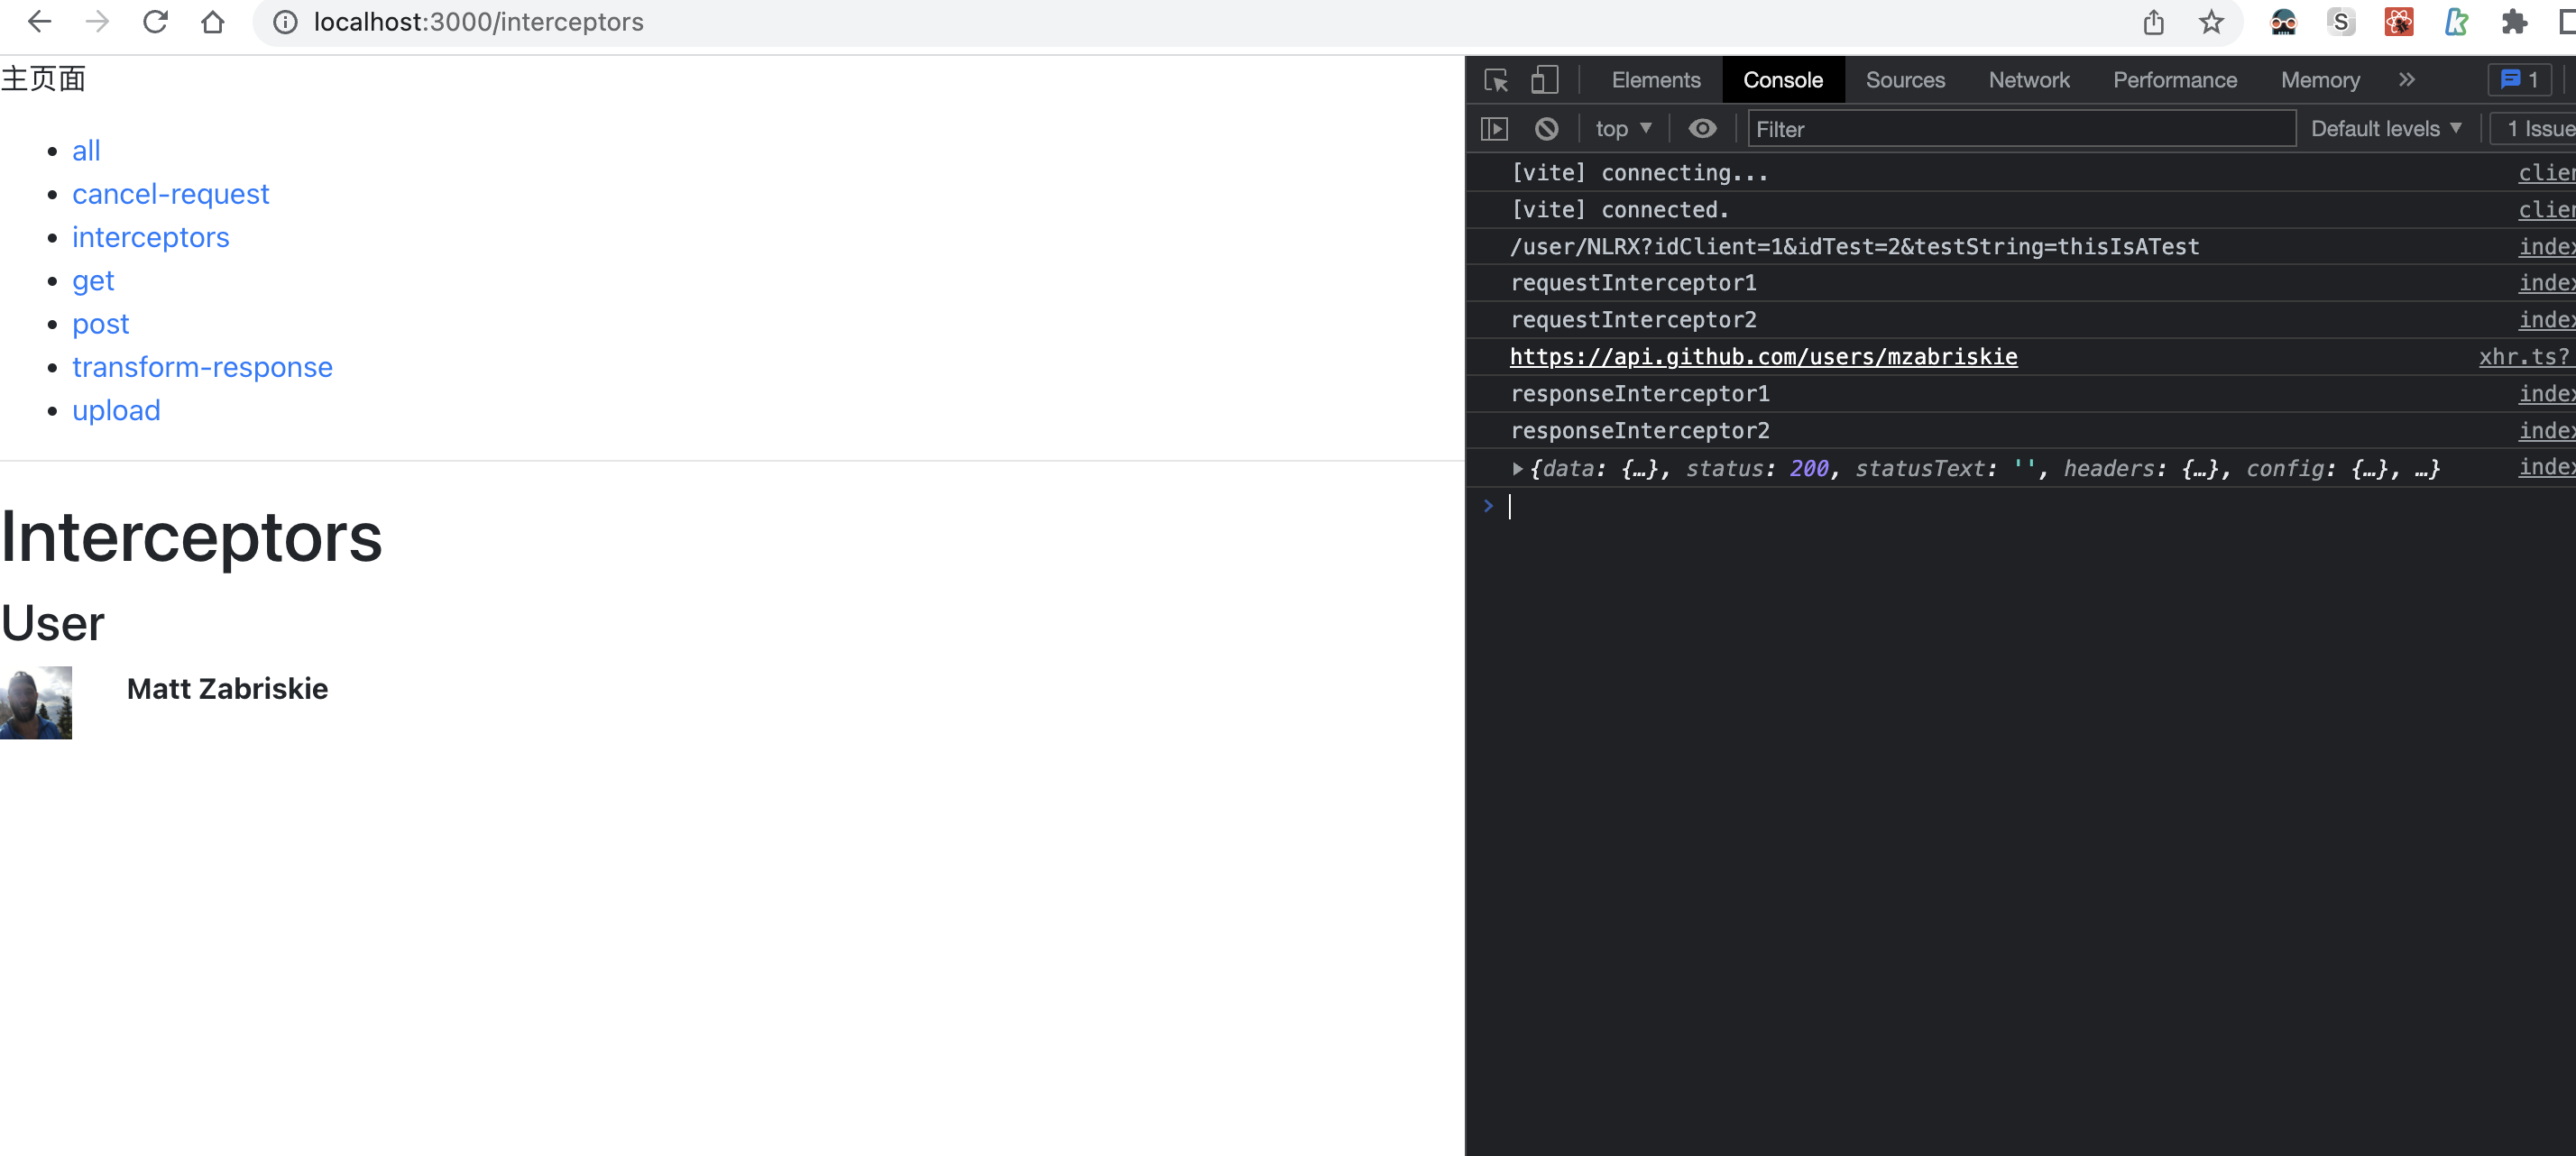Image resolution: width=2576 pixels, height=1156 pixels.
Task: Select the Performance panel tab
Action: click(2170, 78)
